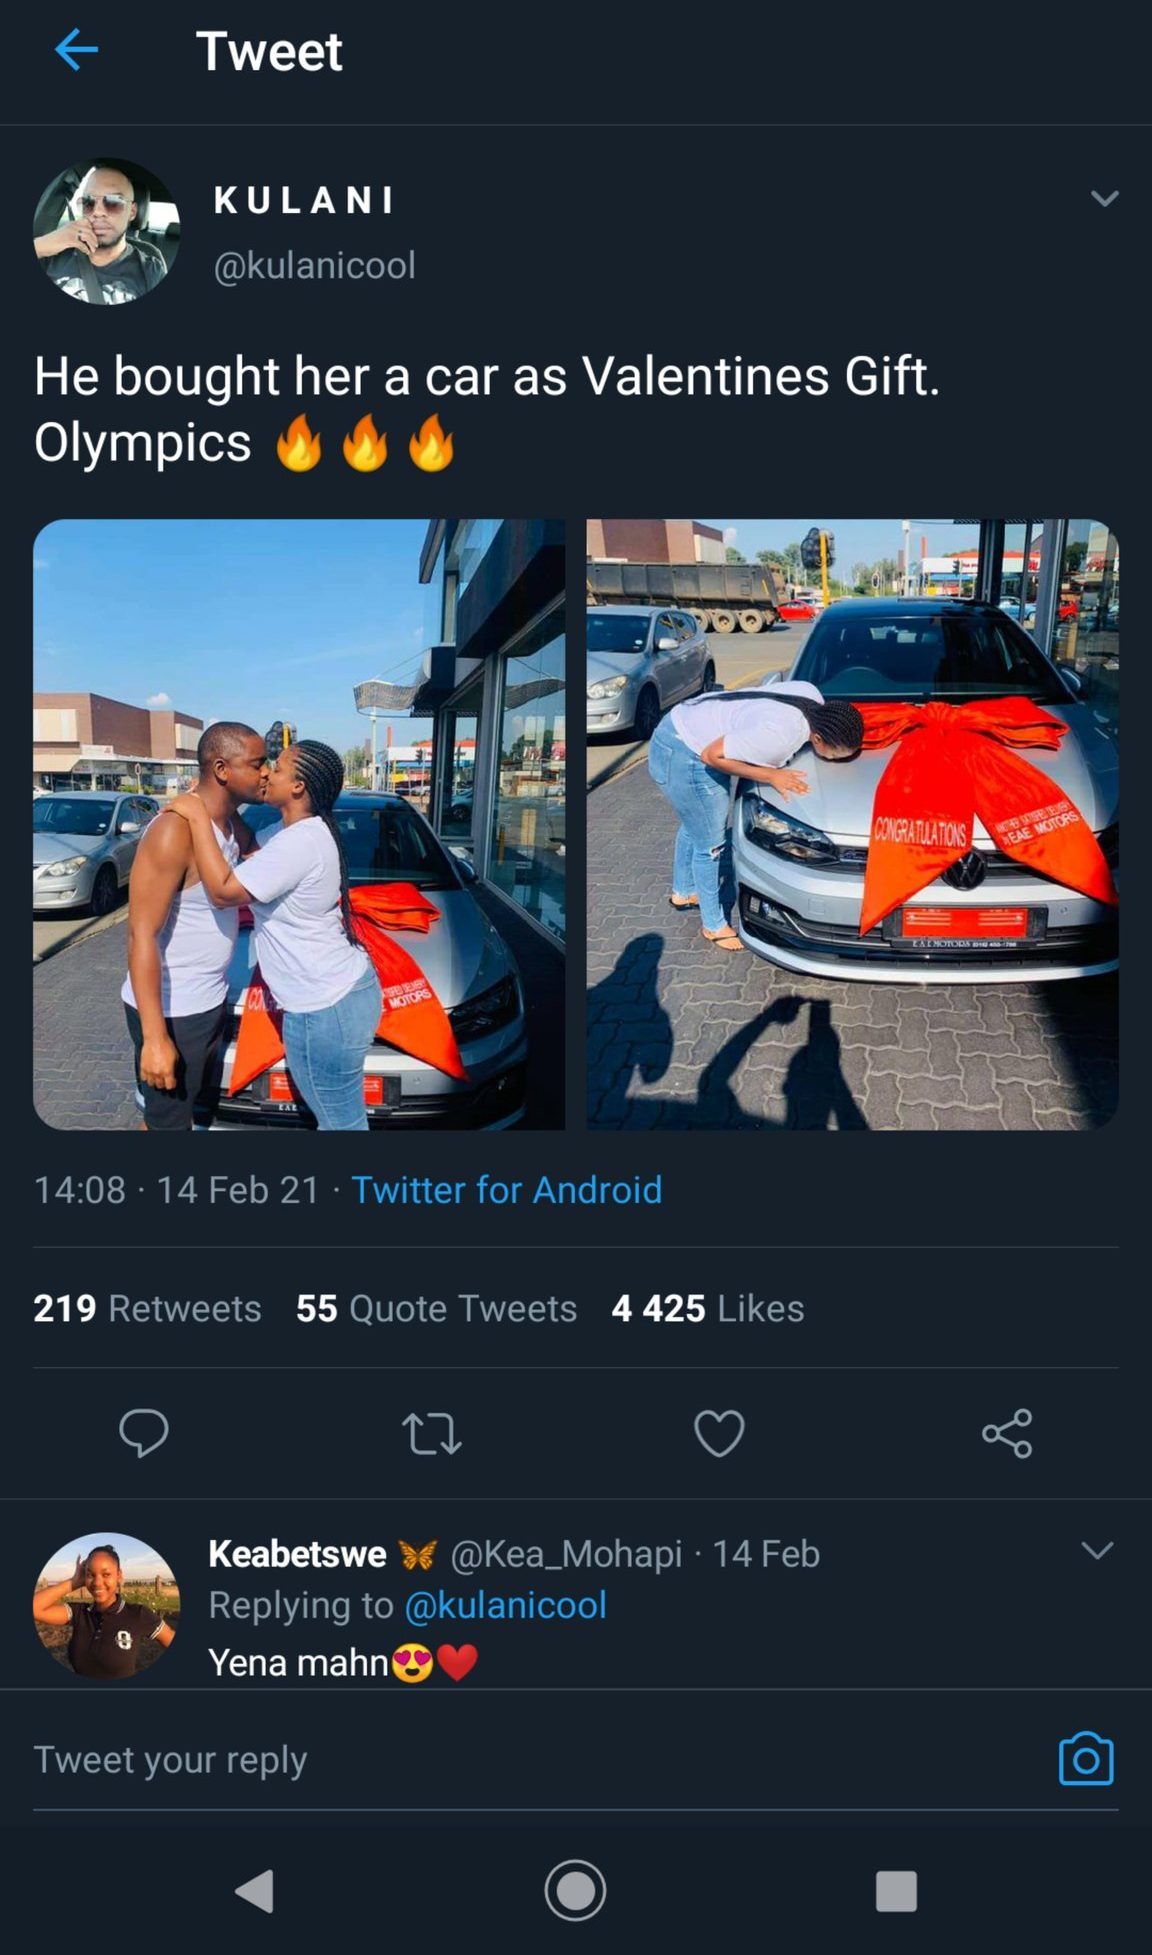Open @kulanicool mention in reply
This screenshot has height=1955, width=1152.
tap(505, 1605)
